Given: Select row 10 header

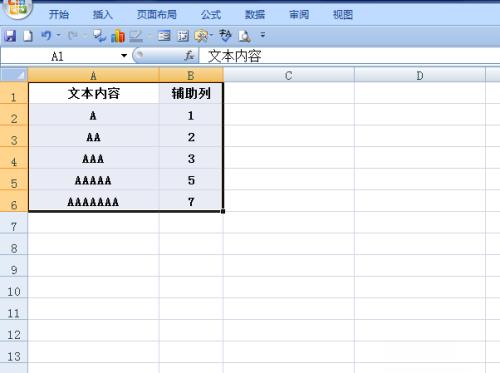Looking at the screenshot, I should point(14,288).
